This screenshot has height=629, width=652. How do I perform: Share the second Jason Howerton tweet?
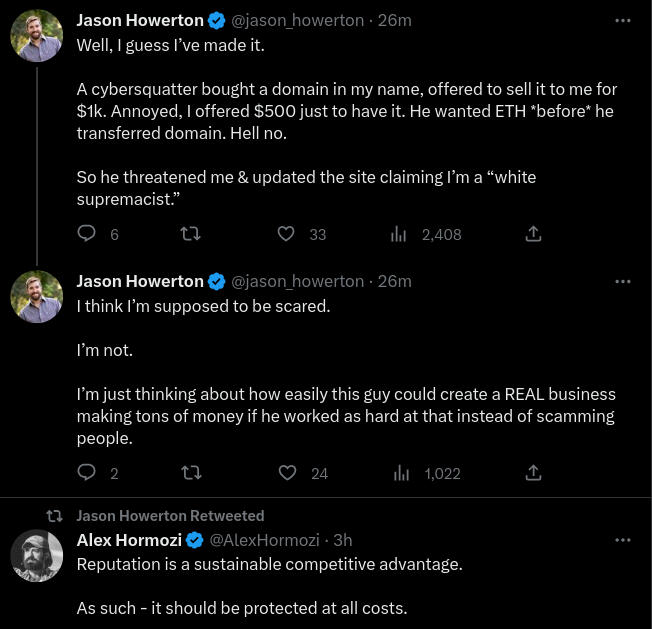click(533, 473)
